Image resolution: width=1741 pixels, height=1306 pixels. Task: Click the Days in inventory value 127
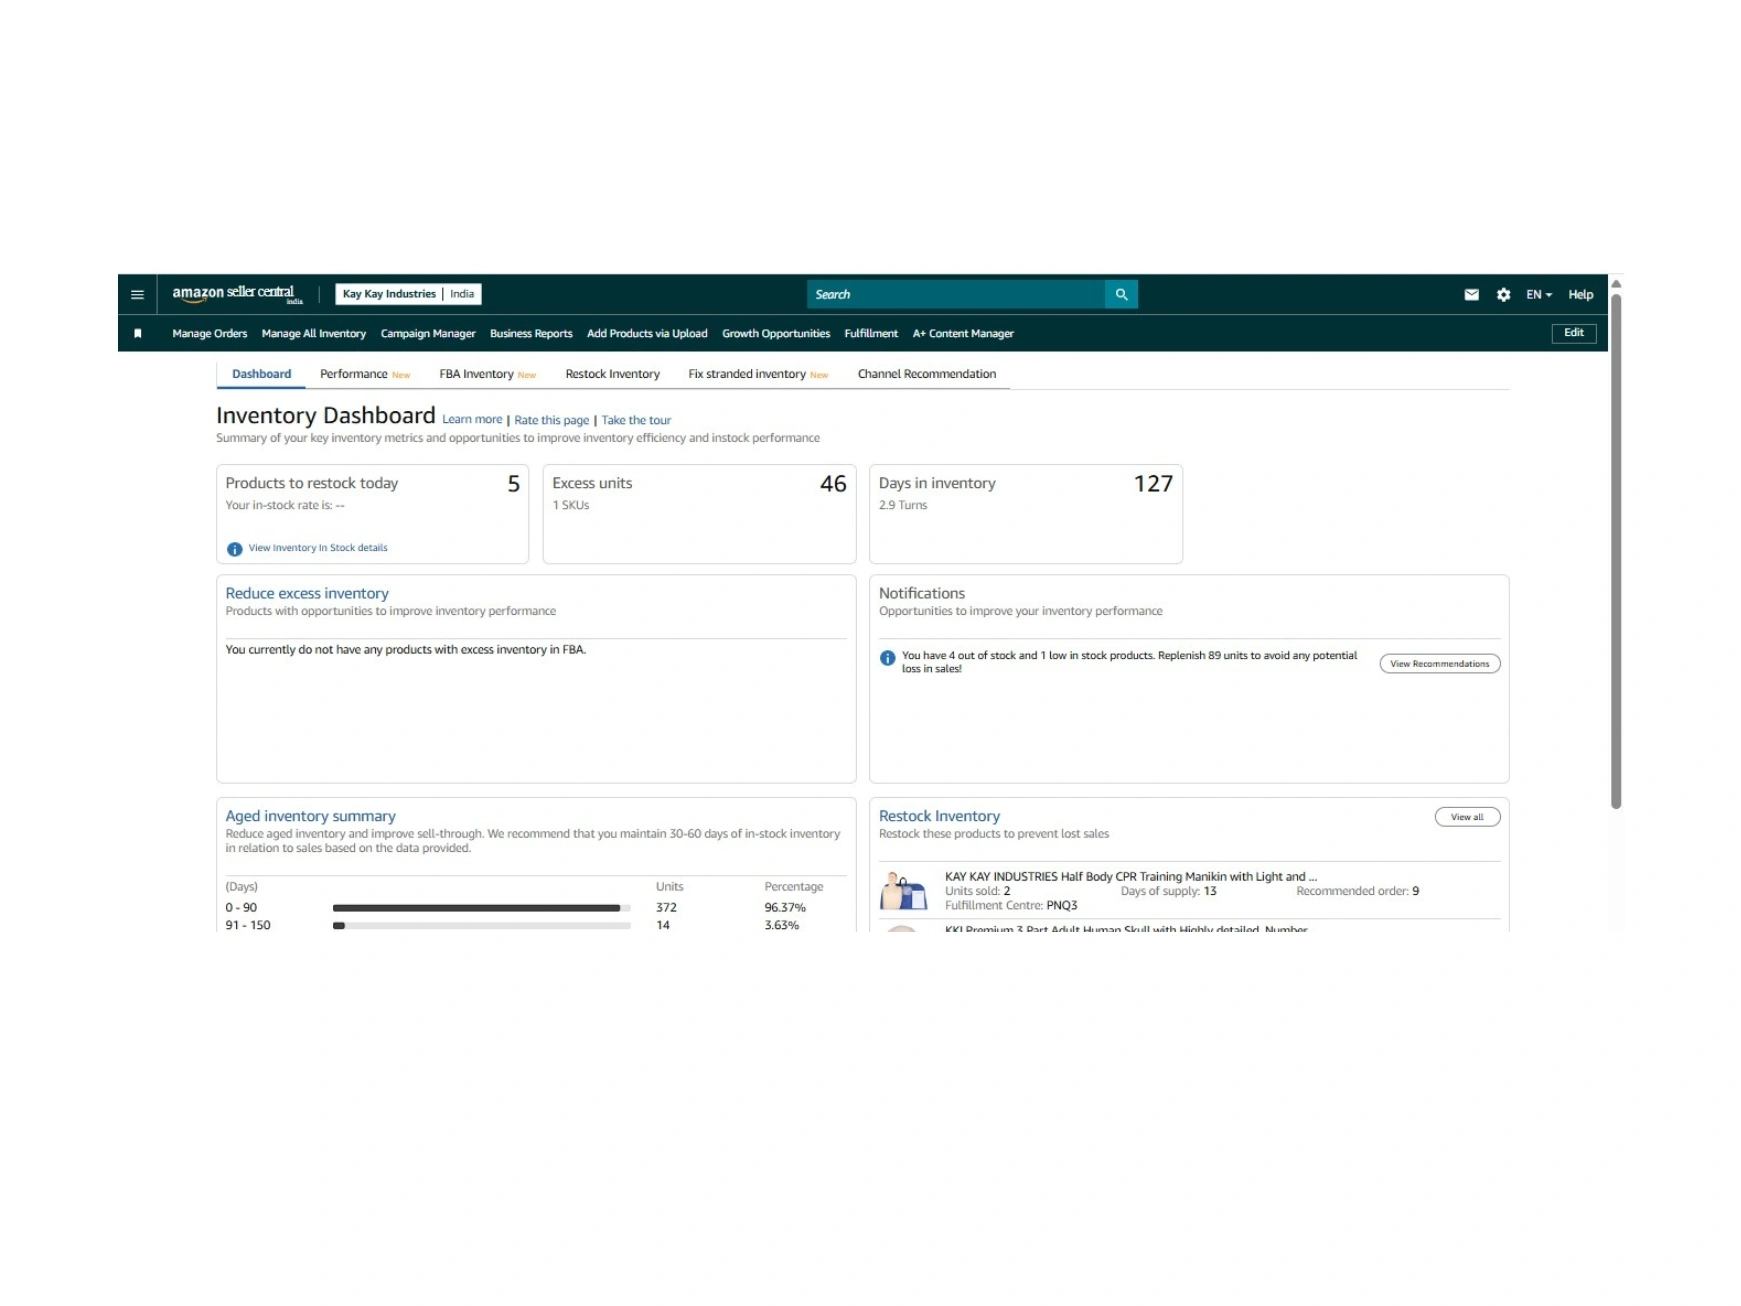click(1153, 484)
